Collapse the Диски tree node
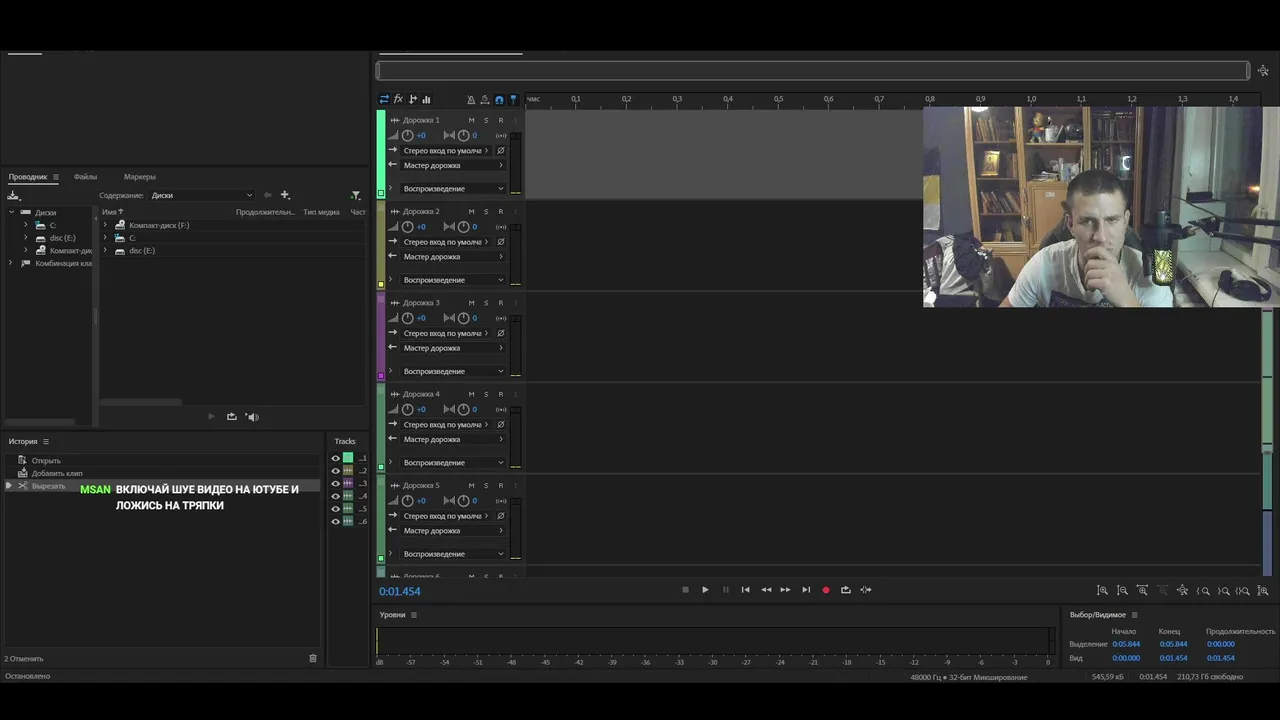 [x=13, y=212]
